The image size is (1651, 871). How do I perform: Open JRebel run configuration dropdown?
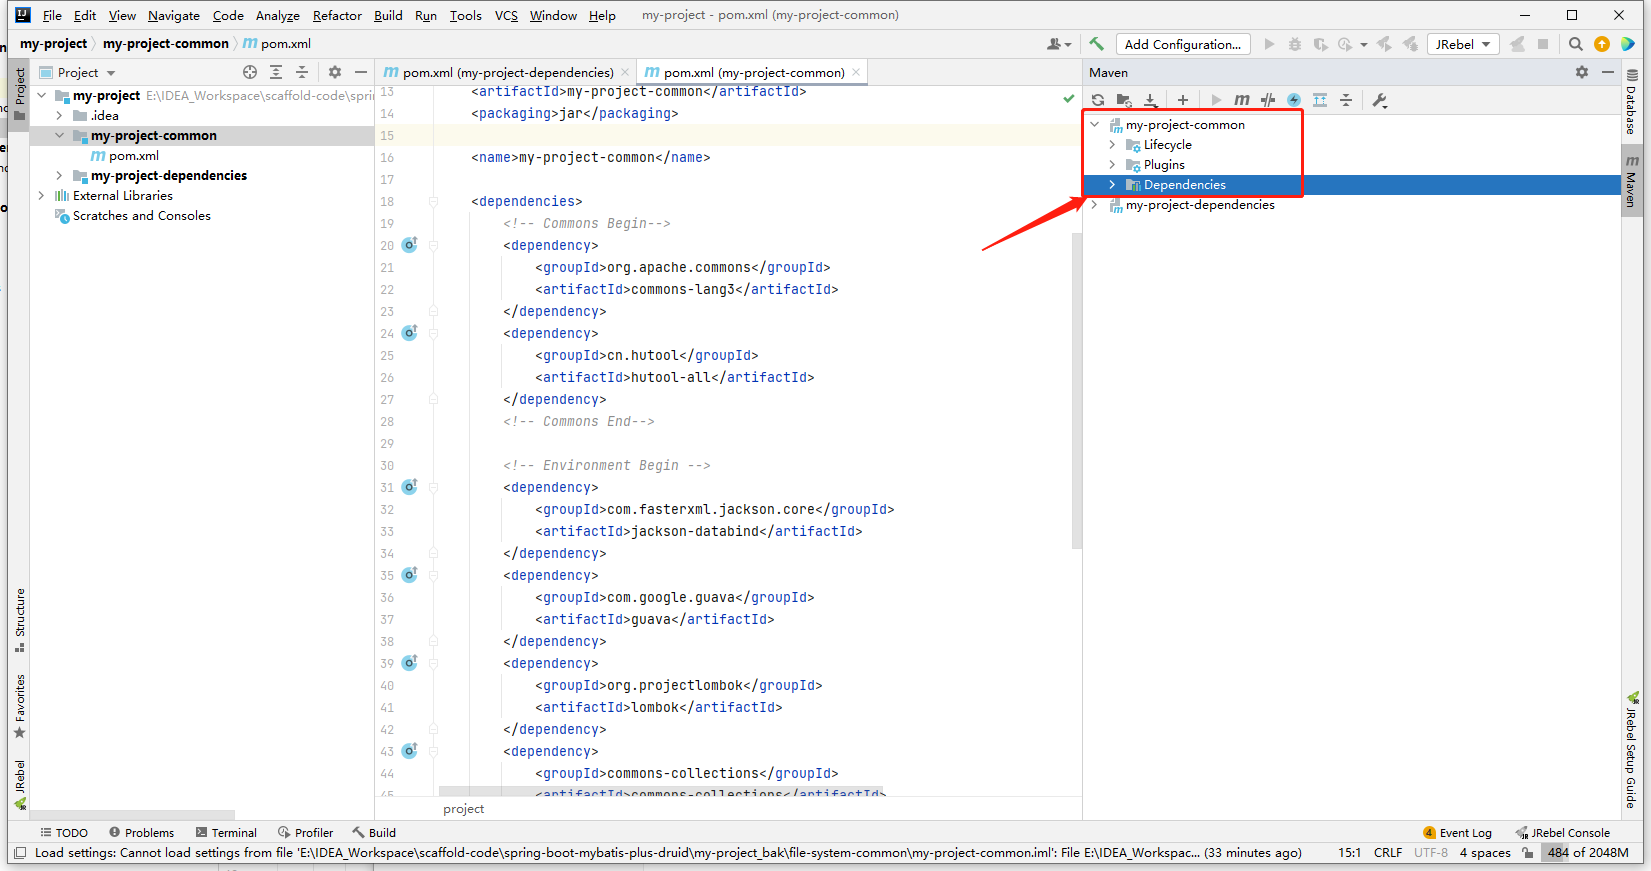click(x=1463, y=44)
